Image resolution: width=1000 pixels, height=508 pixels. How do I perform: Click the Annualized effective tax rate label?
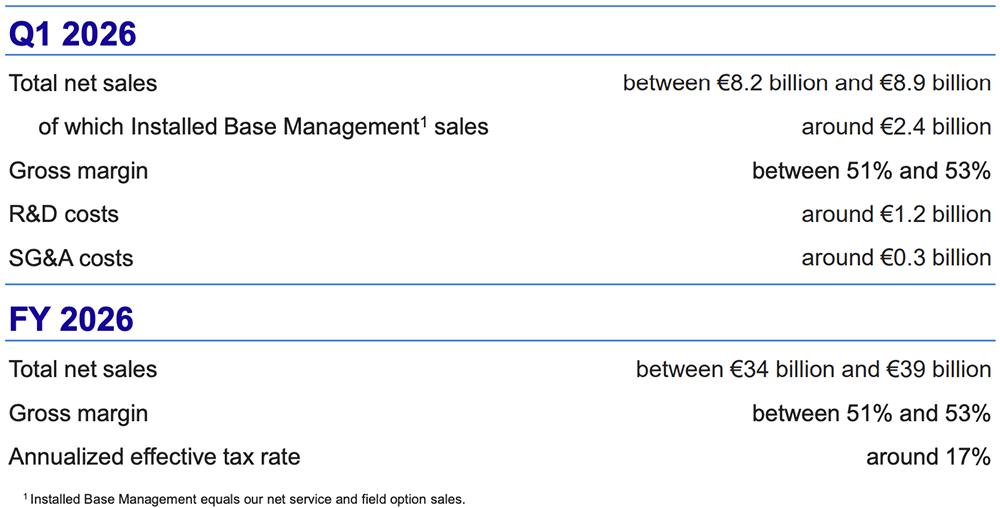point(154,458)
